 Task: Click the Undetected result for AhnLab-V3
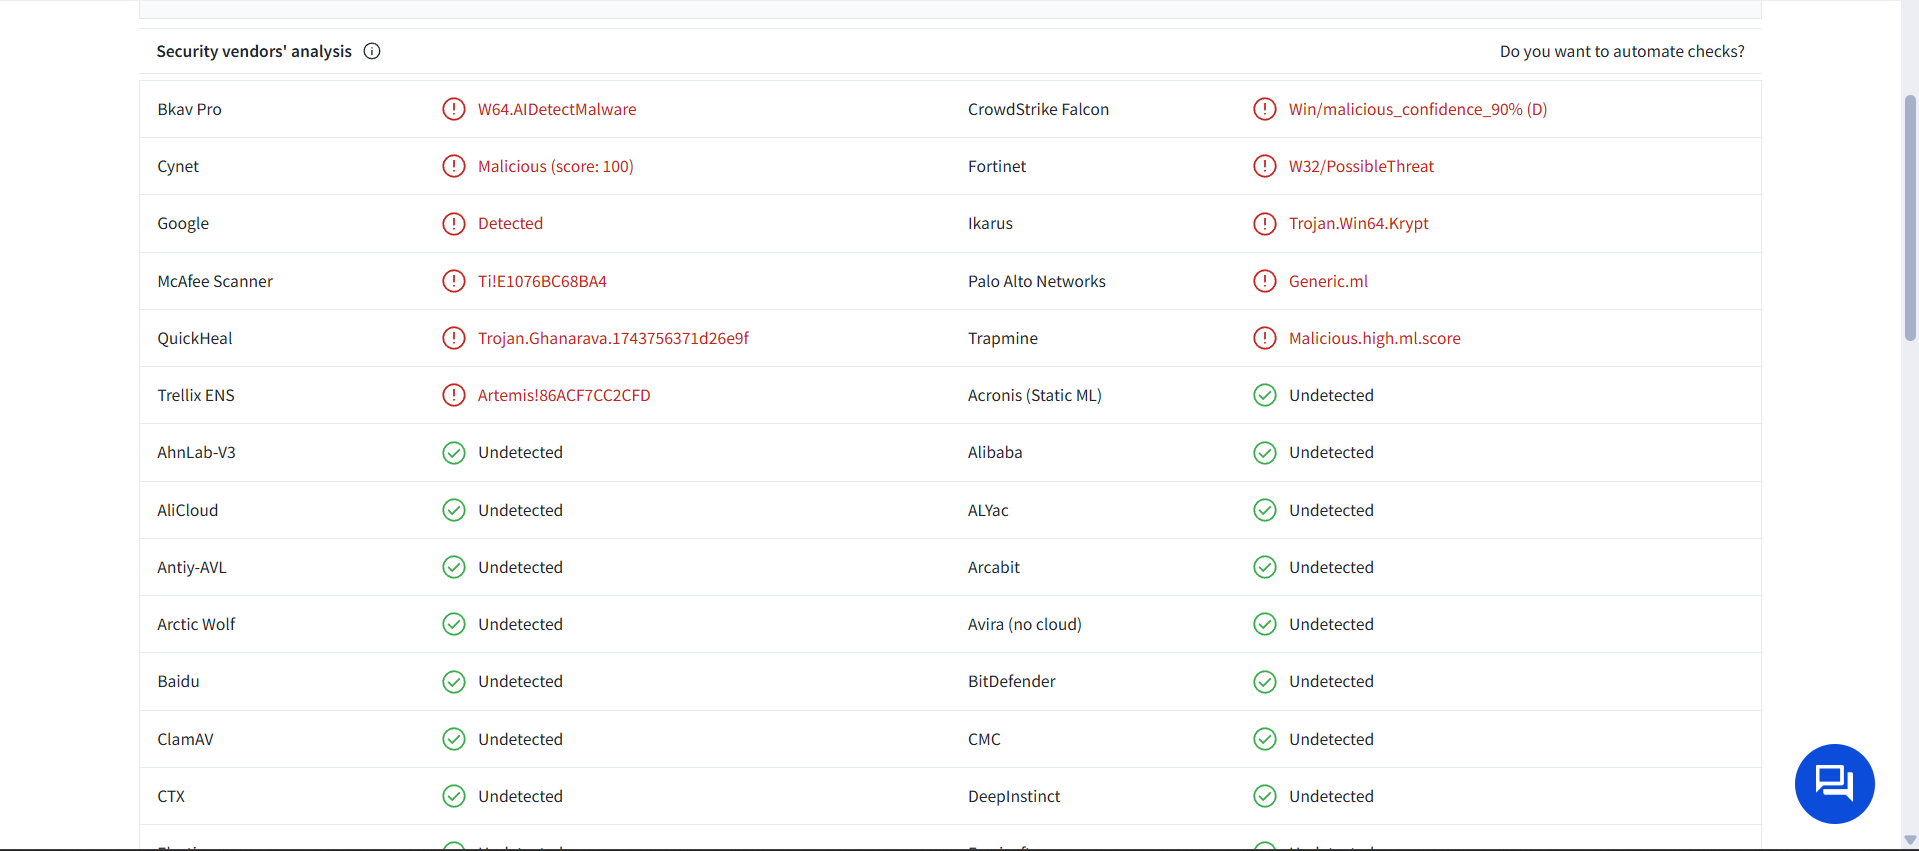tap(520, 452)
